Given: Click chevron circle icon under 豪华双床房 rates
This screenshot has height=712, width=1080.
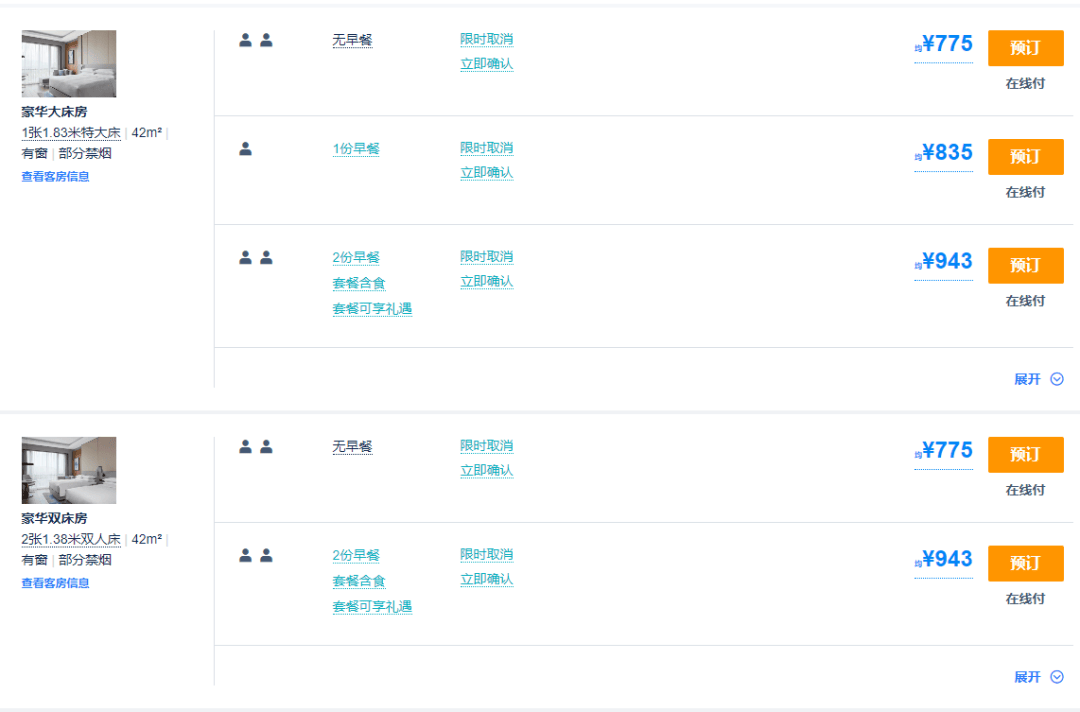Looking at the screenshot, I should [x=1057, y=678].
